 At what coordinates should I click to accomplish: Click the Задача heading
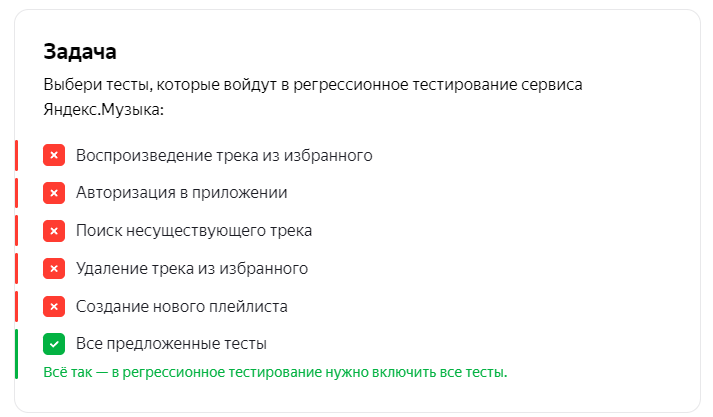click(x=80, y=51)
